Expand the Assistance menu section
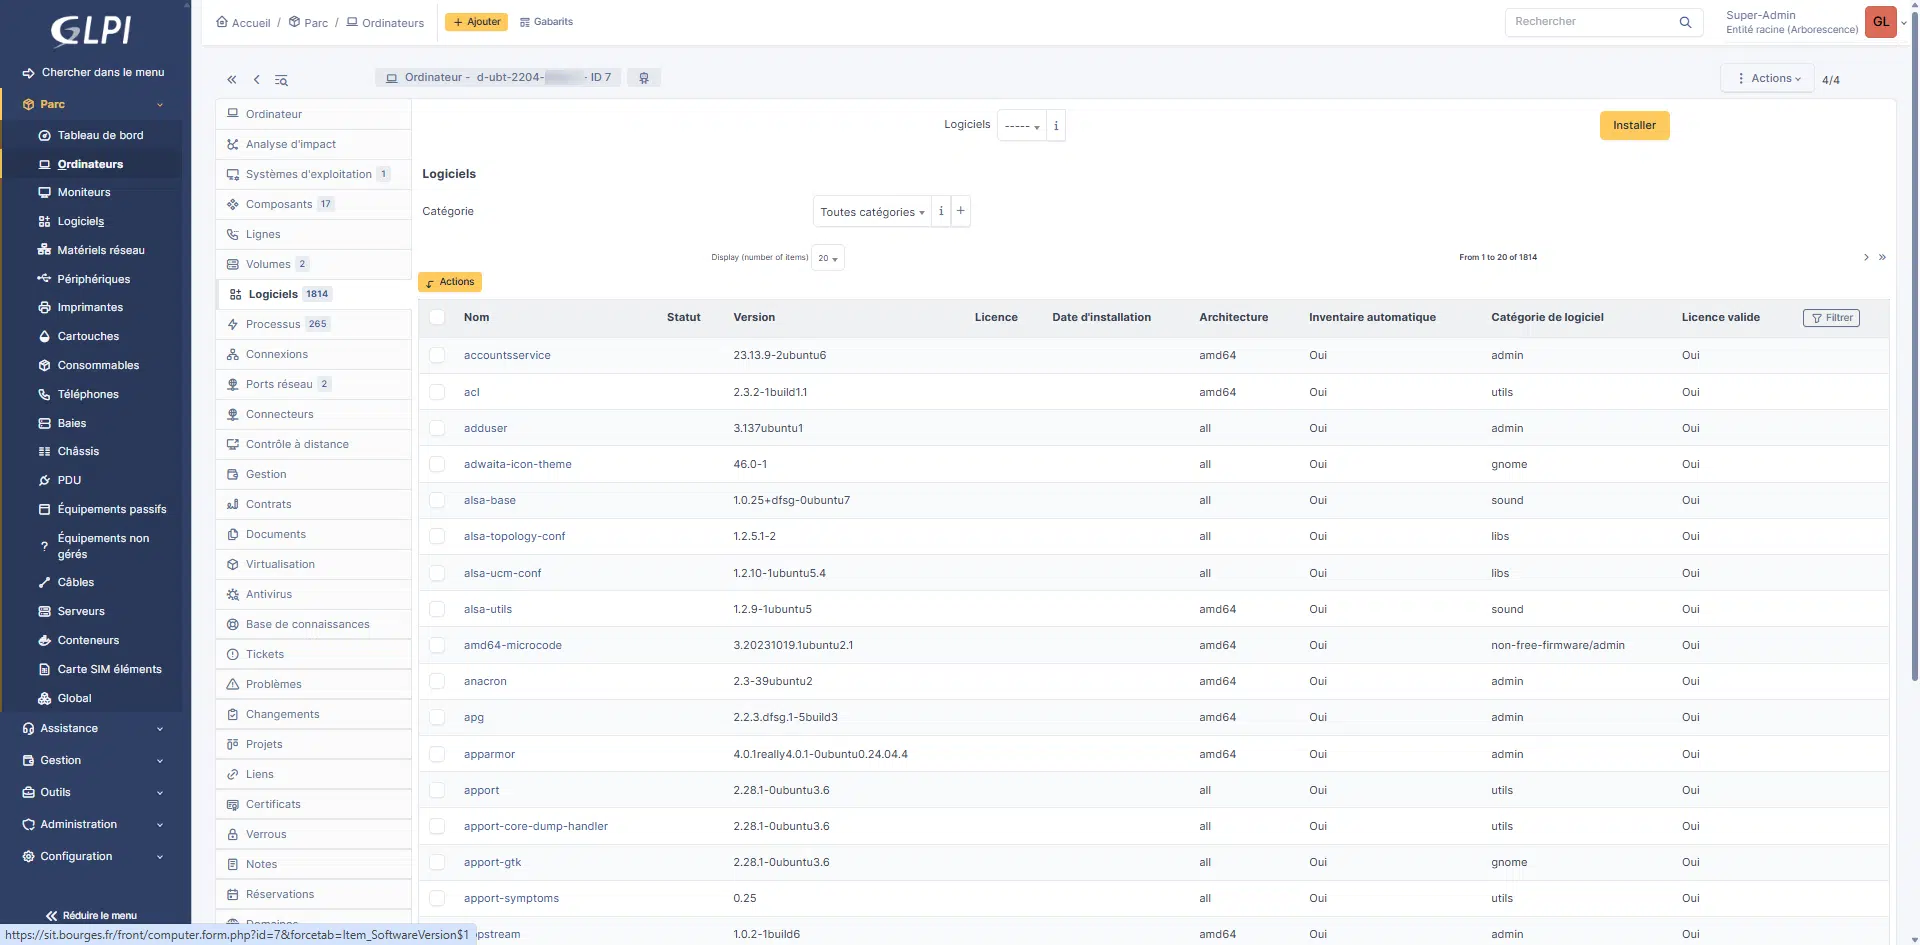The width and height of the screenshot is (1920, 945). (x=93, y=728)
